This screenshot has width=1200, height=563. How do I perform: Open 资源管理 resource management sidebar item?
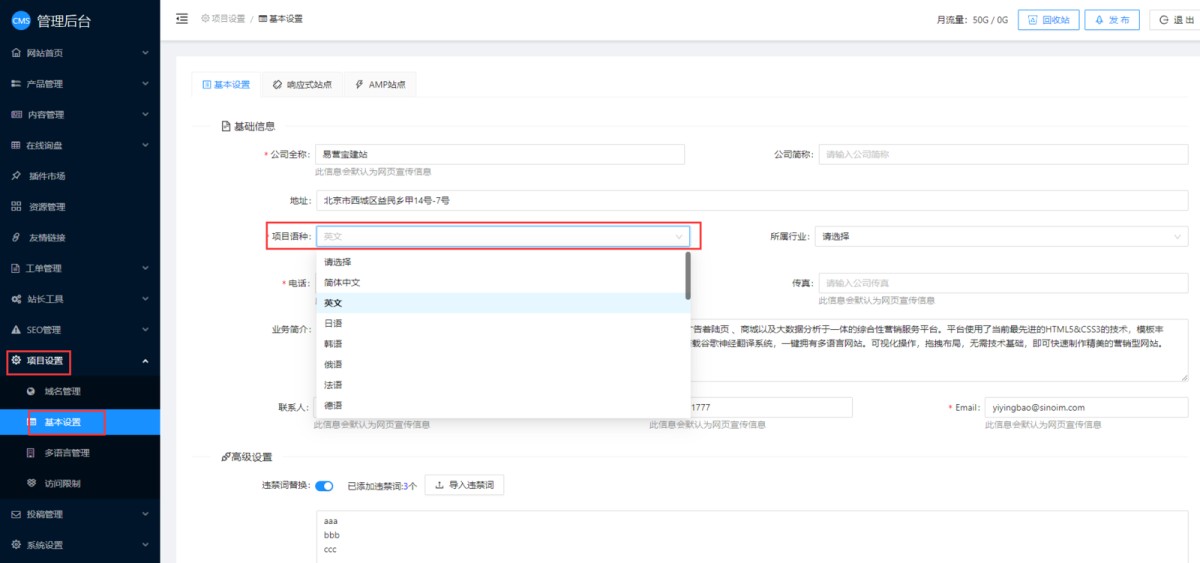pos(46,207)
